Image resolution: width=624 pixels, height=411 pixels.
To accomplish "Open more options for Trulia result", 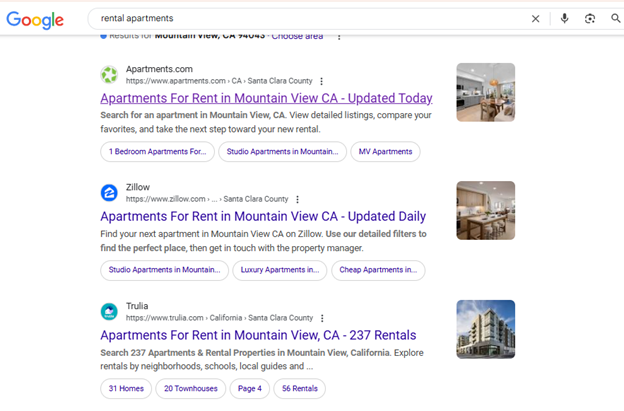I will (x=322, y=318).
